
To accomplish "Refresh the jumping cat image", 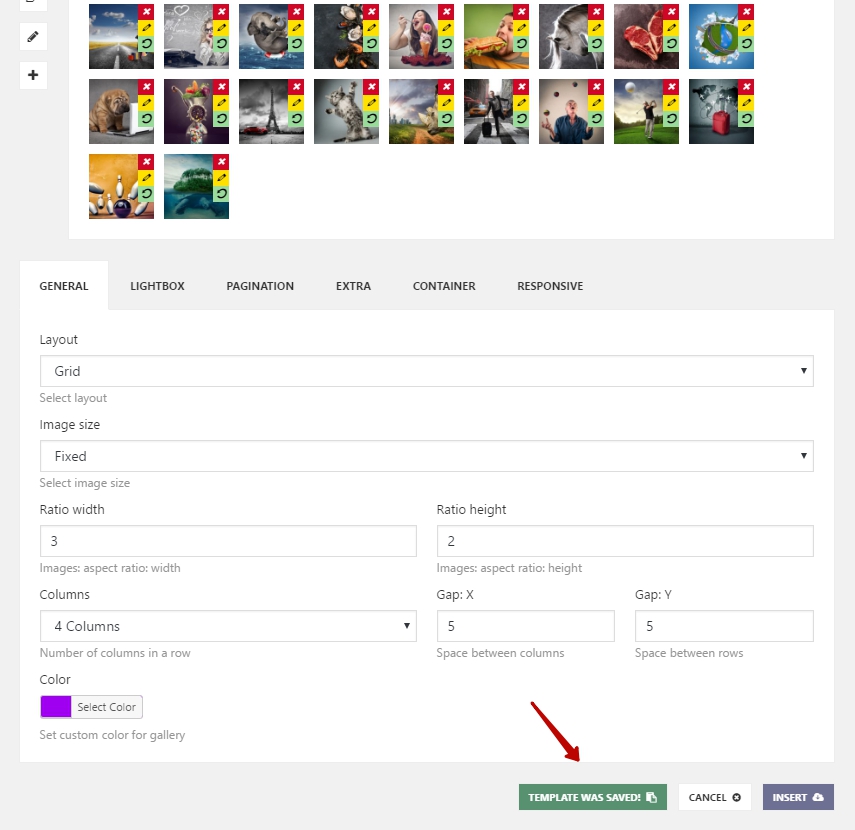I will (371, 118).
